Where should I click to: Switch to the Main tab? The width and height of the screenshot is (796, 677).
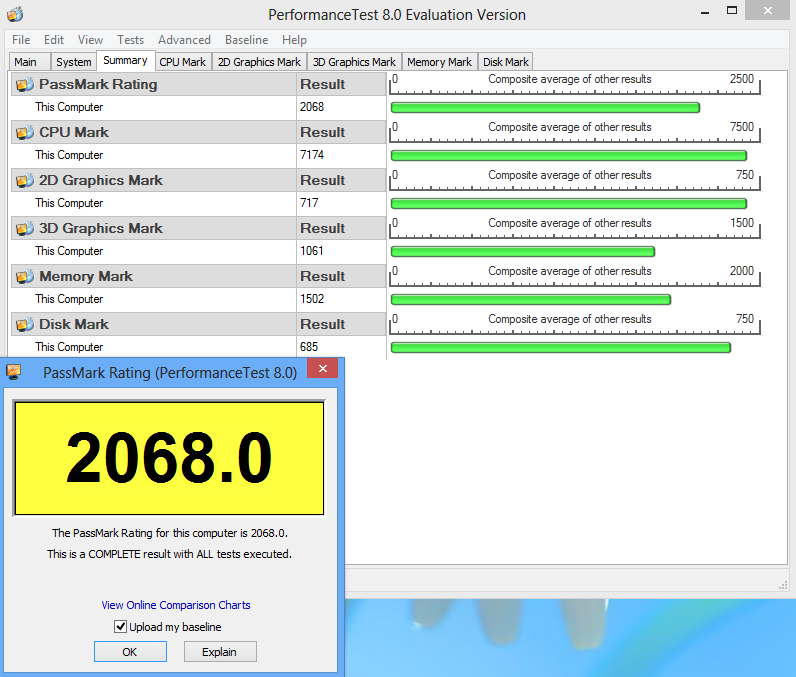click(x=29, y=62)
